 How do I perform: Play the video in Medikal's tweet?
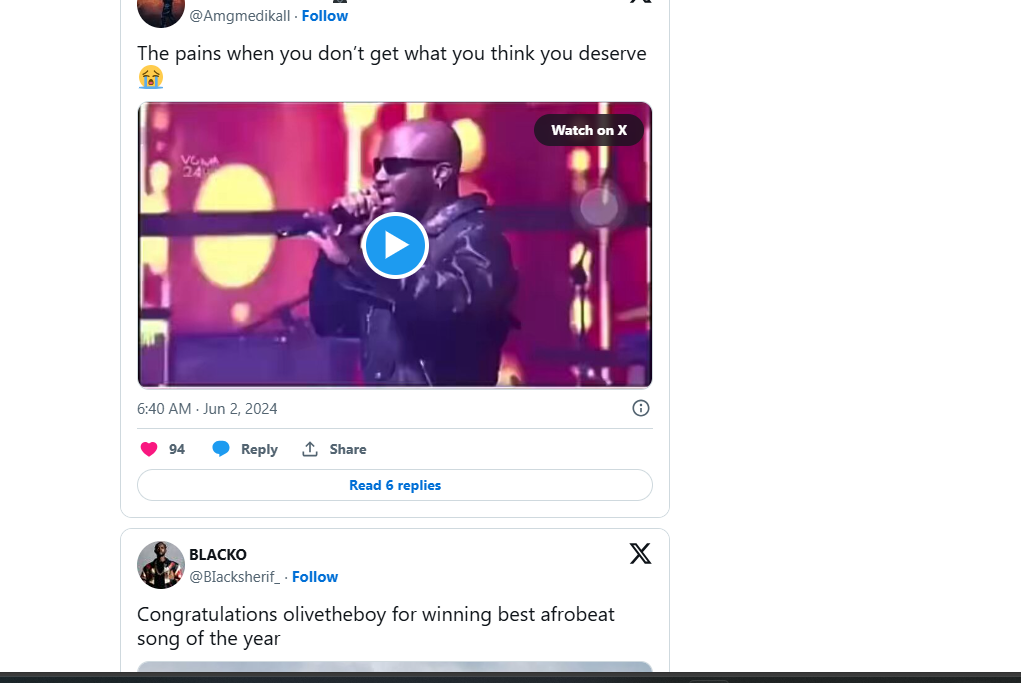(x=395, y=245)
